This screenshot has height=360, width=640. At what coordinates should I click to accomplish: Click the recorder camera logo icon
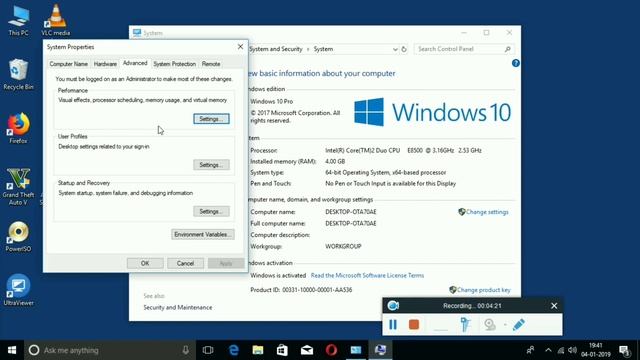(x=393, y=305)
